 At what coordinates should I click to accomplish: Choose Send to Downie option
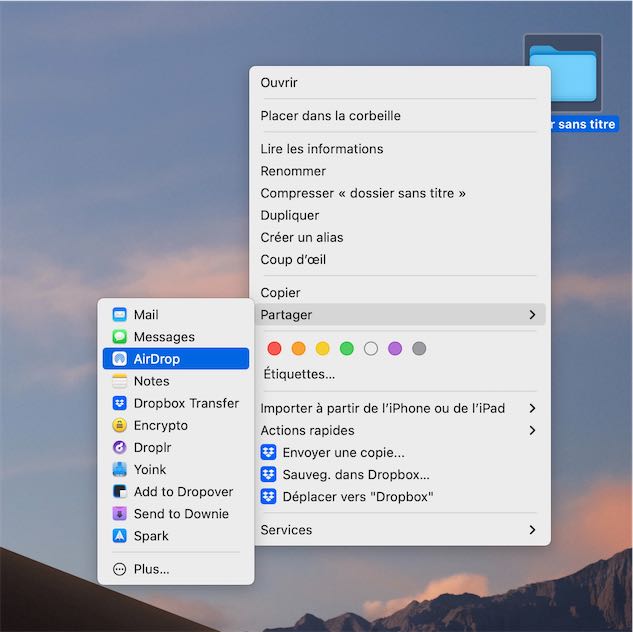coord(176,513)
